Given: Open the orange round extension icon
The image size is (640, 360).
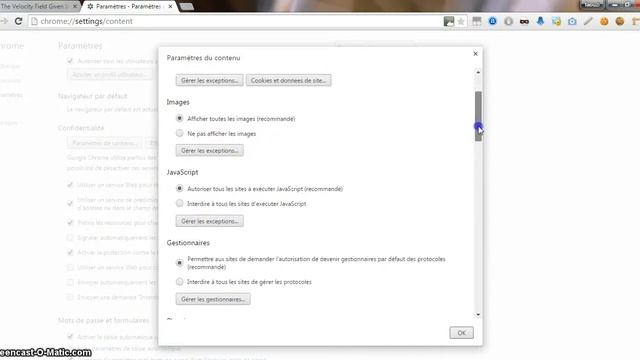Looking at the screenshot, I should click(x=604, y=21).
